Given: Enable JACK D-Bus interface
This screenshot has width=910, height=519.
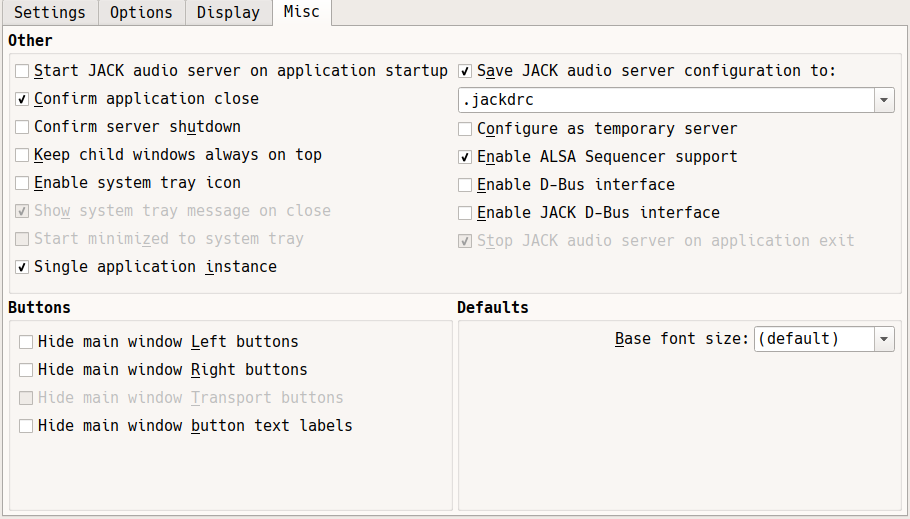Looking at the screenshot, I should [x=466, y=213].
